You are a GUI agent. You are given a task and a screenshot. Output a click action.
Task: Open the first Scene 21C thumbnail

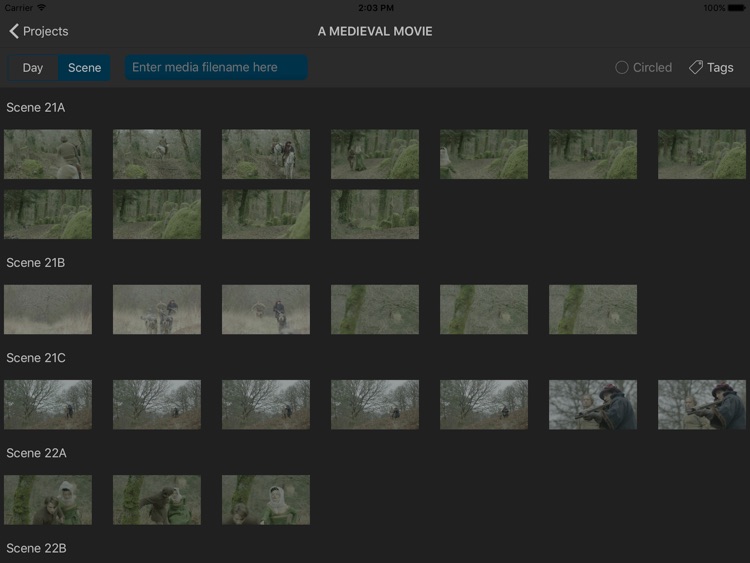[48, 404]
